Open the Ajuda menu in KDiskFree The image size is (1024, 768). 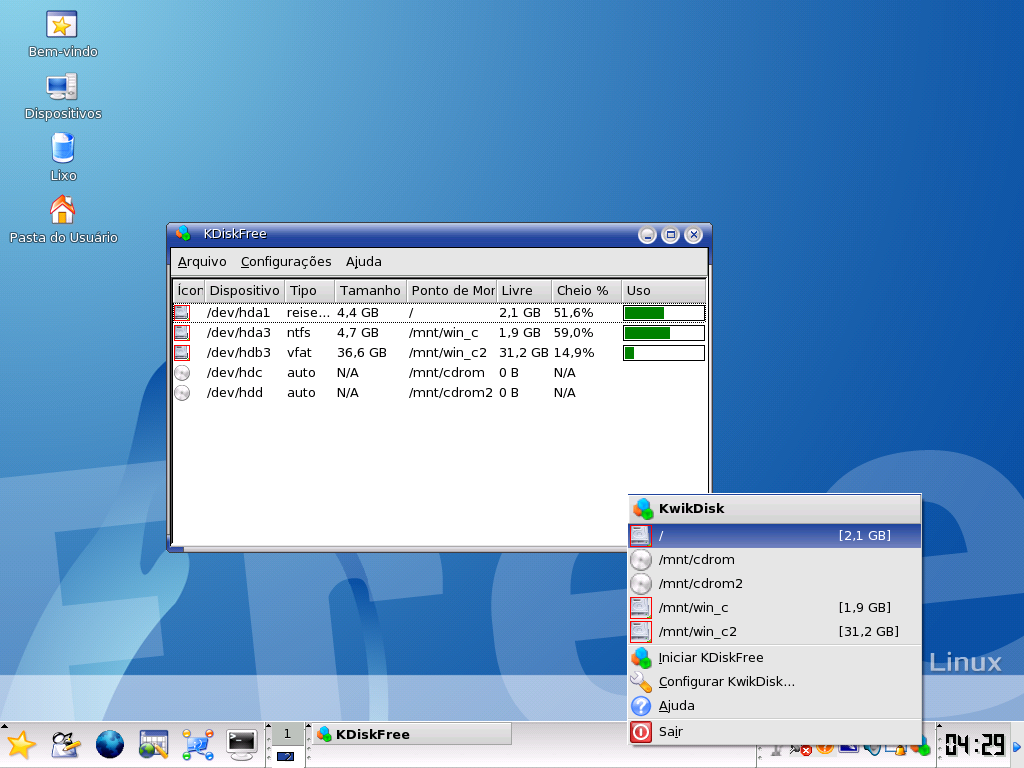[x=364, y=262]
